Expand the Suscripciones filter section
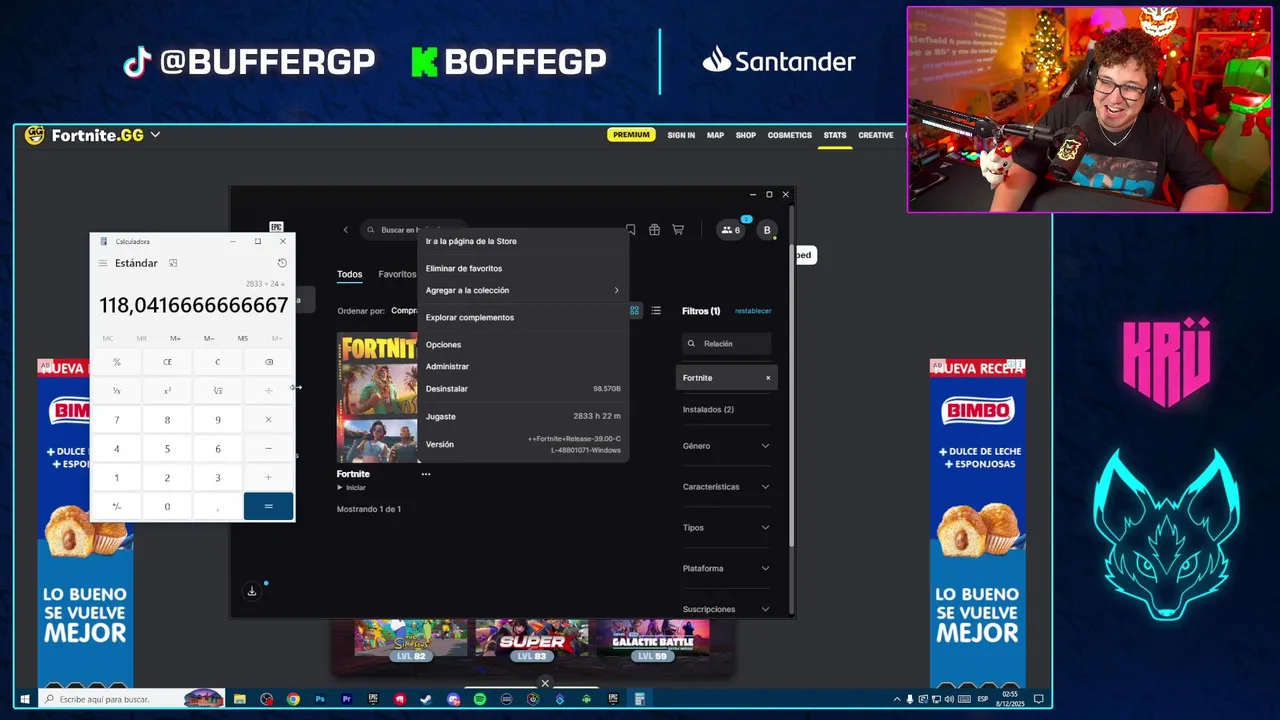The image size is (1280, 720). pyautogui.click(x=726, y=609)
